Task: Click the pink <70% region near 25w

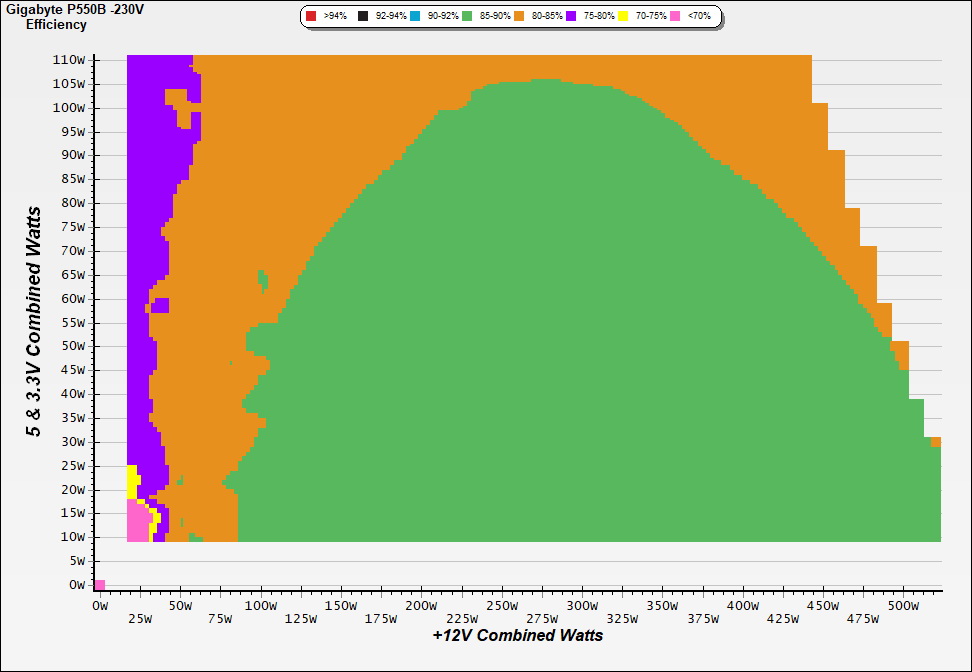Action: pyautogui.click(x=136, y=522)
